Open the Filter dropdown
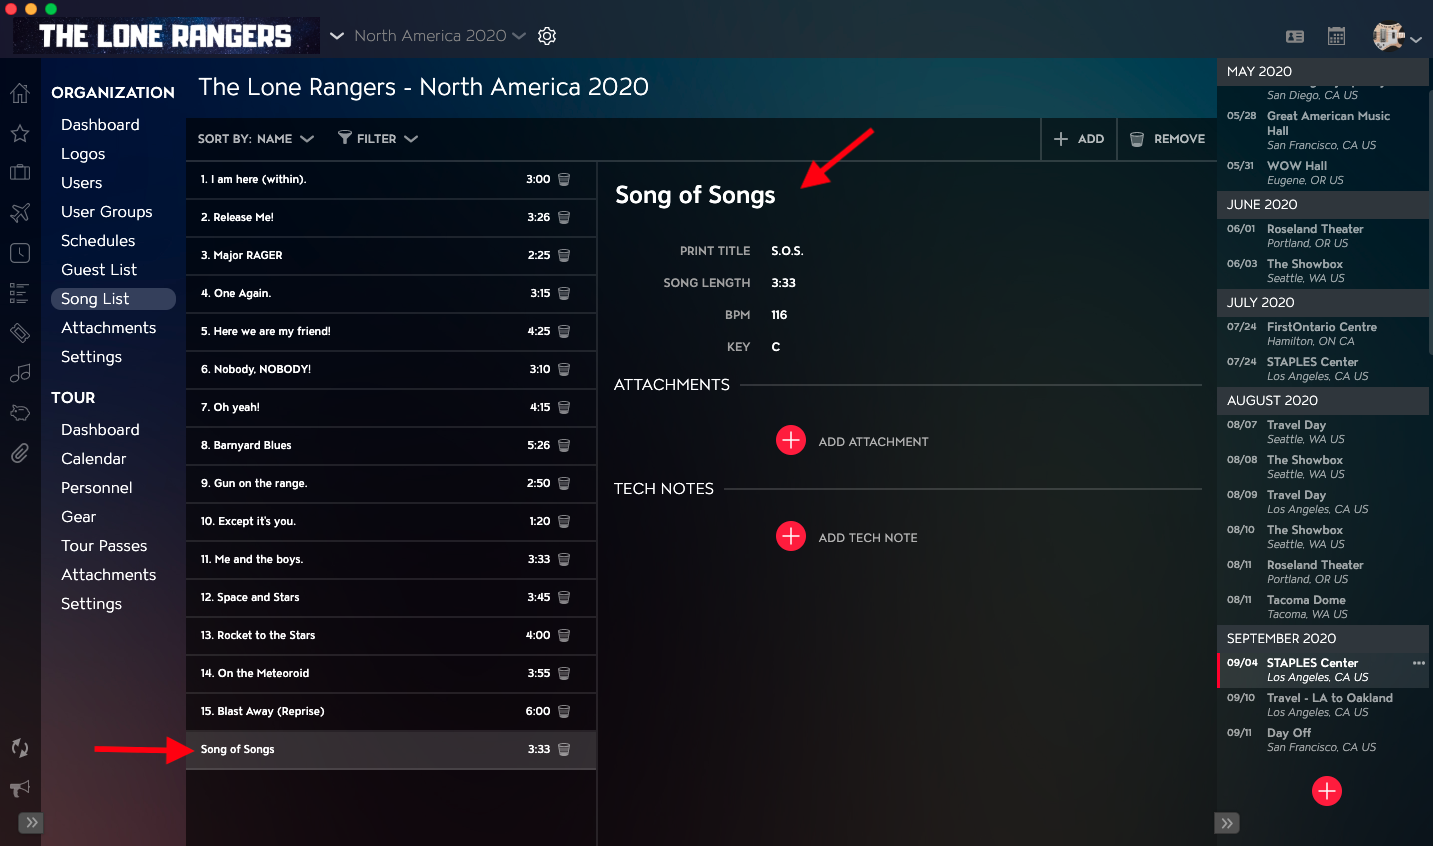Screen dimensions: 1433x846 [x=378, y=139]
